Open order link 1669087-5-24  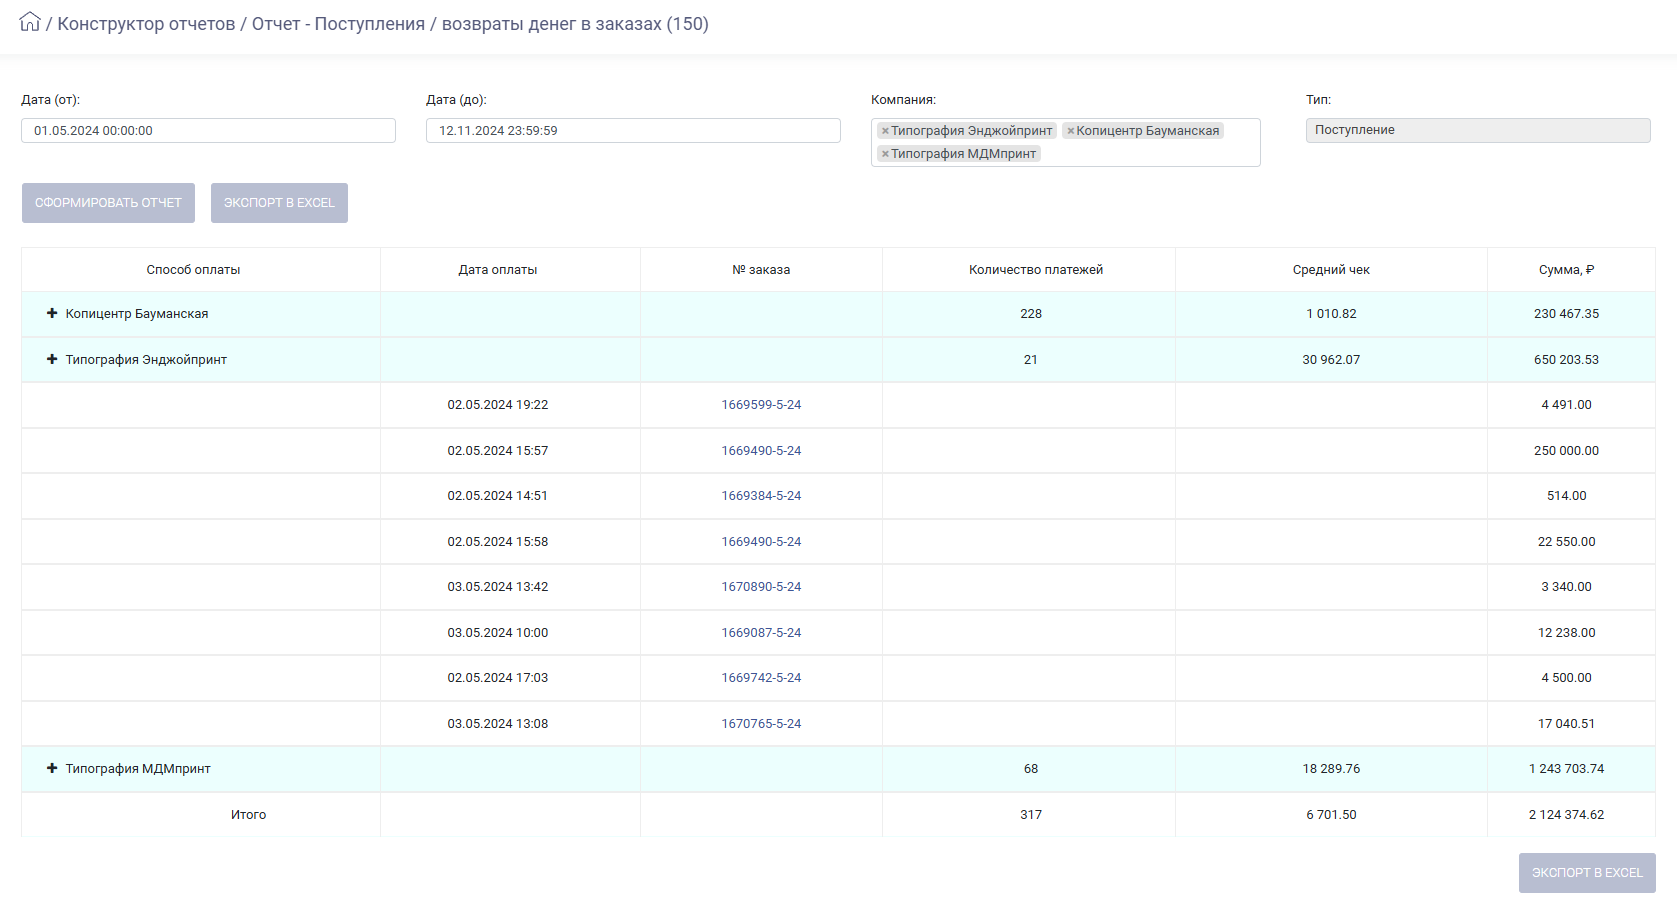761,633
